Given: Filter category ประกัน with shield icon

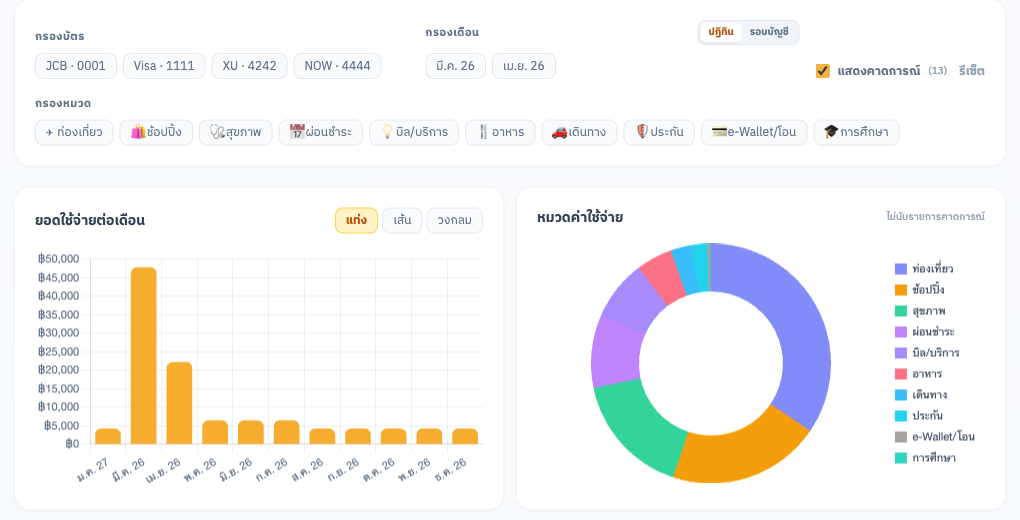Looking at the screenshot, I should pyautogui.click(x=659, y=132).
